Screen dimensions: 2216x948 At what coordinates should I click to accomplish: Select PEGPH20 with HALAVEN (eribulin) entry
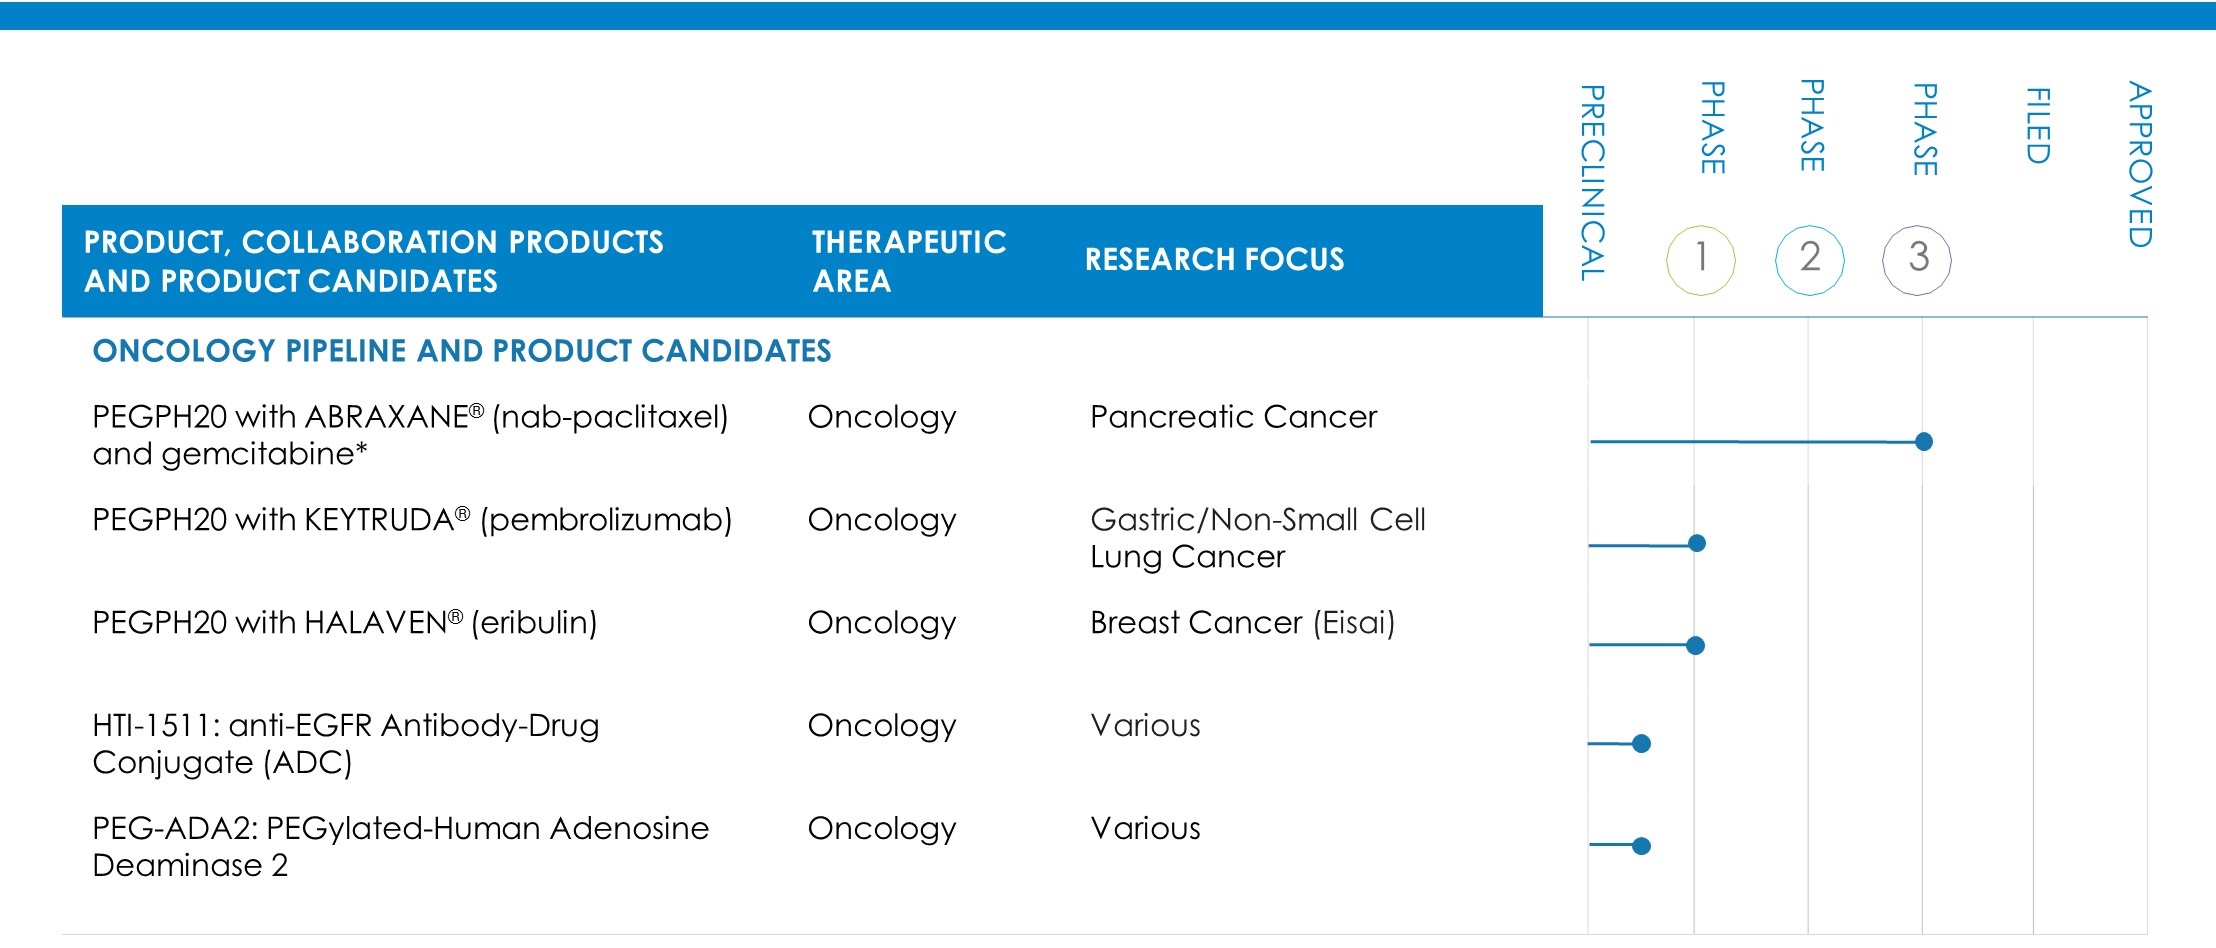344,623
